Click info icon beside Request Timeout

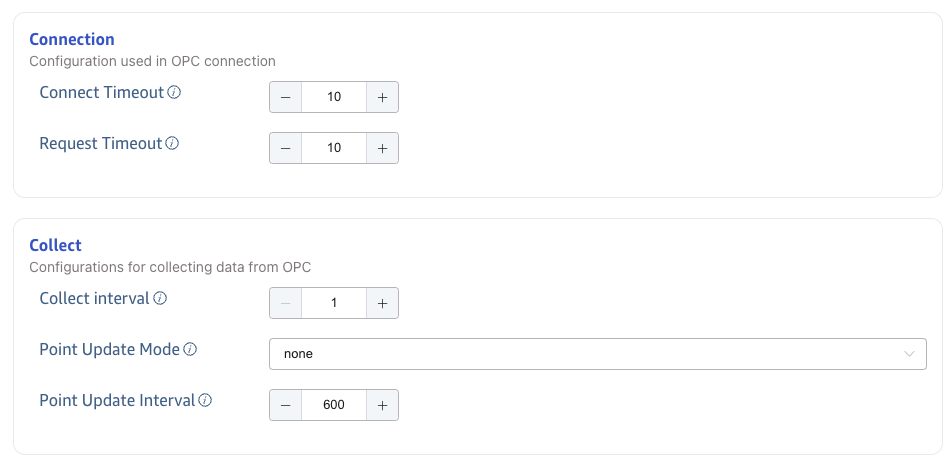[172, 144]
